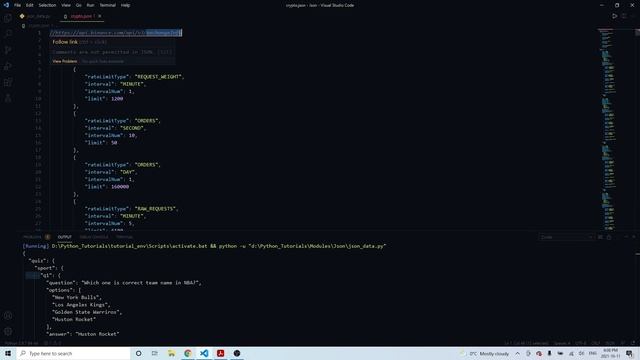Click the limit value 1200

pos(117,99)
